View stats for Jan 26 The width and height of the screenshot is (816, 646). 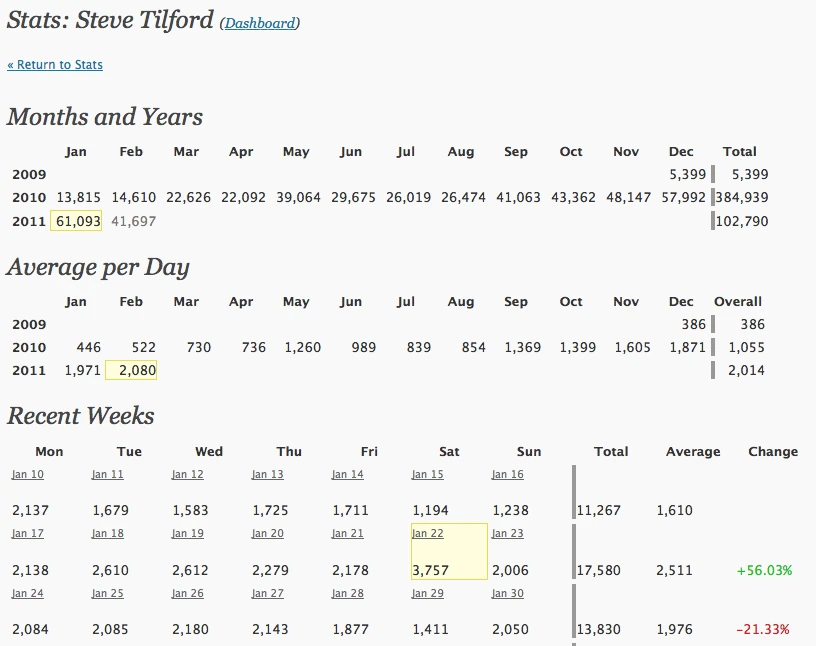click(x=187, y=594)
